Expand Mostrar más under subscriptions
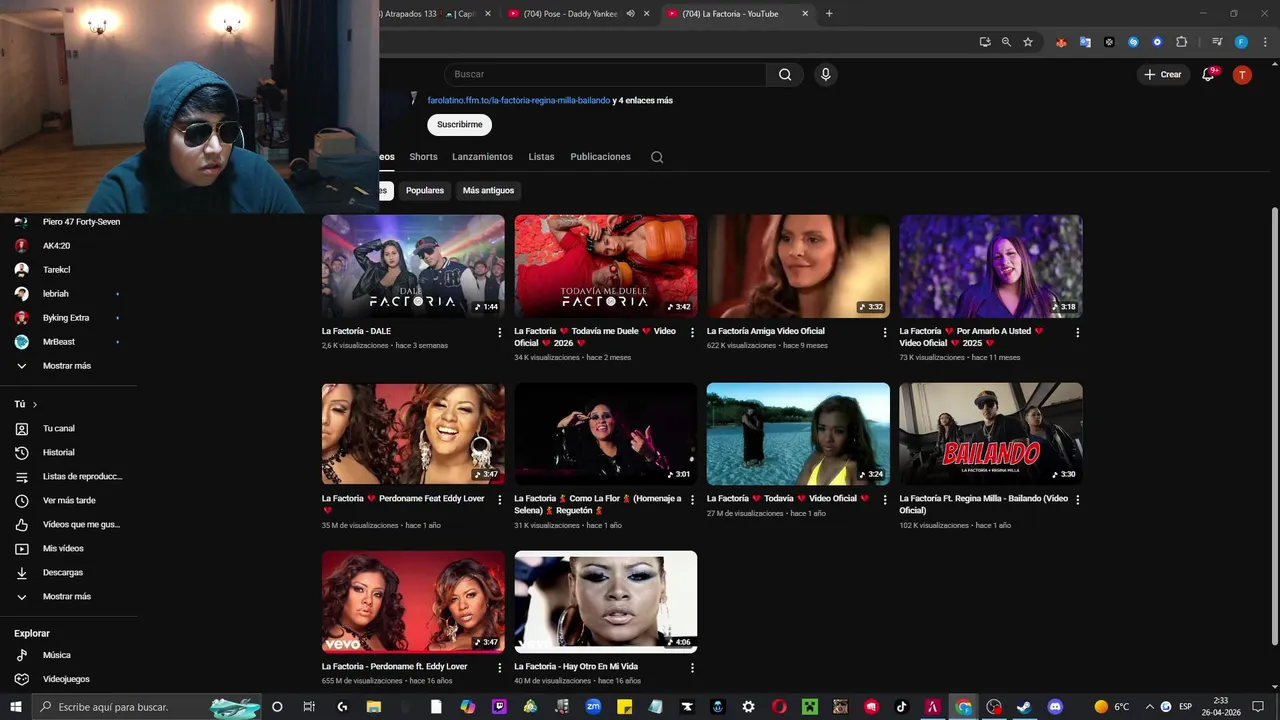 point(67,366)
